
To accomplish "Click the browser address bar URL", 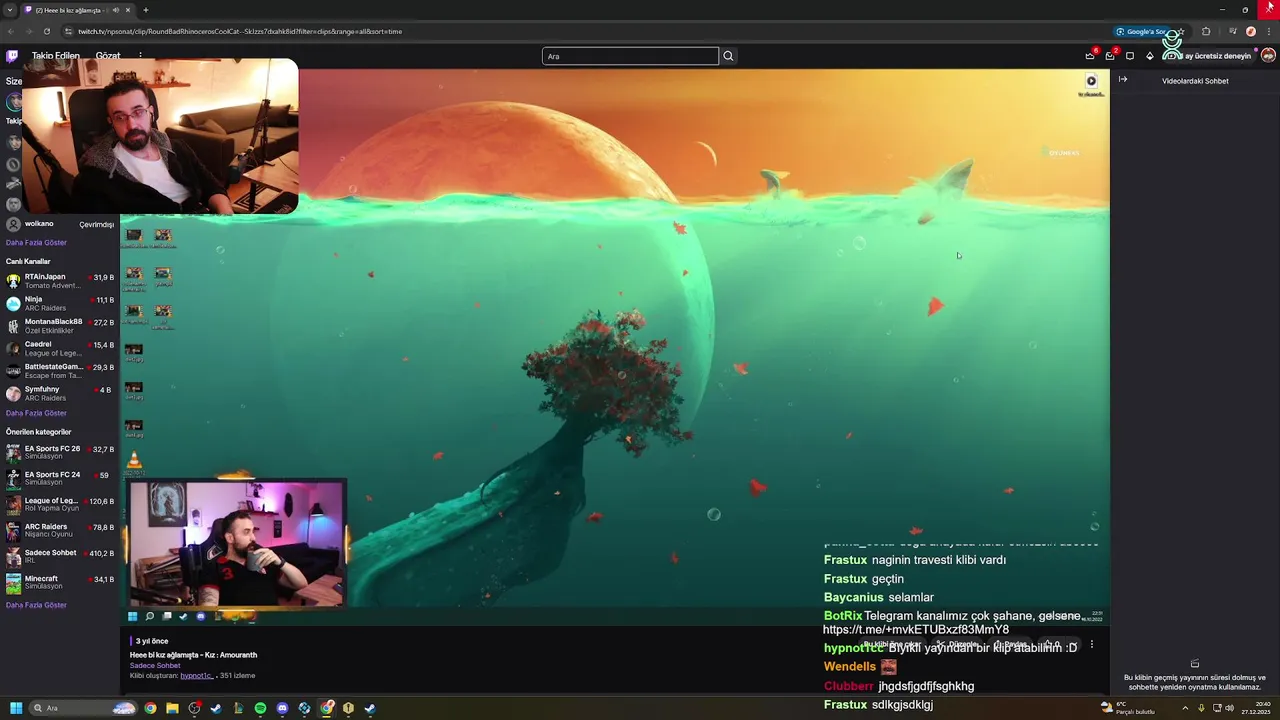I will pos(240,31).
